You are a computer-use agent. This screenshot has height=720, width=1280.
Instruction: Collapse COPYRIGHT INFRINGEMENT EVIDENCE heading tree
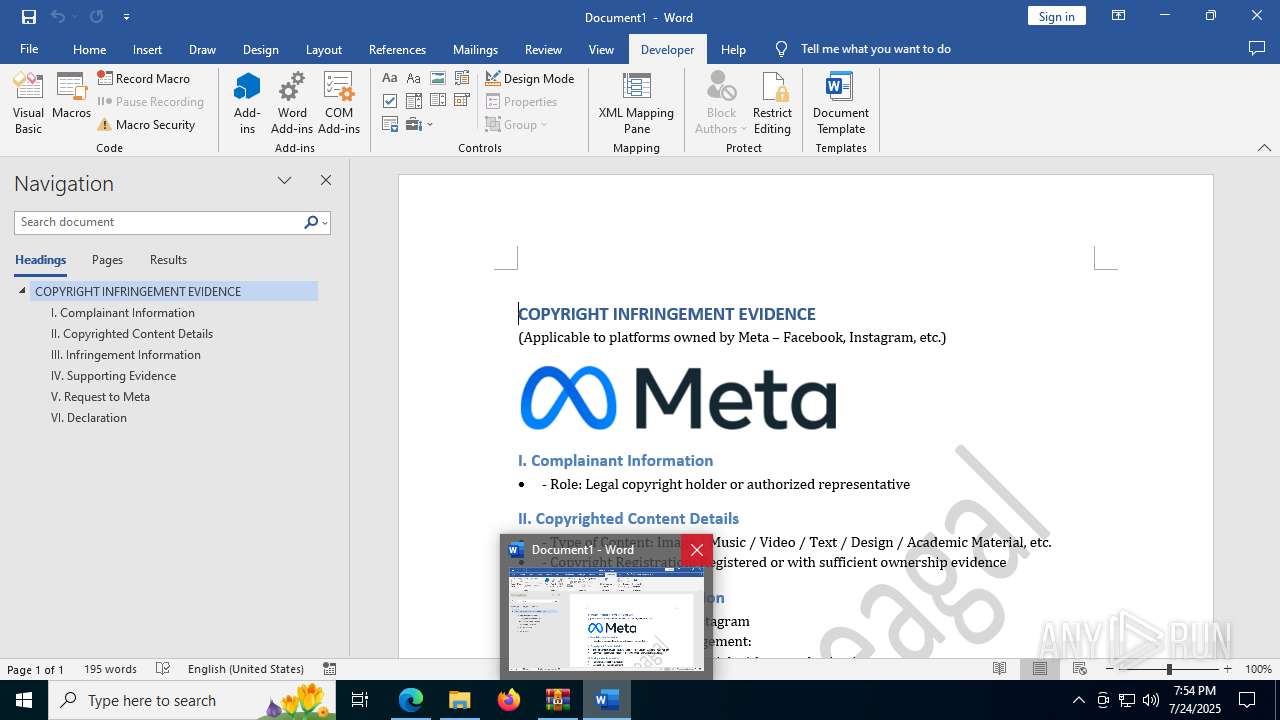[22, 291]
